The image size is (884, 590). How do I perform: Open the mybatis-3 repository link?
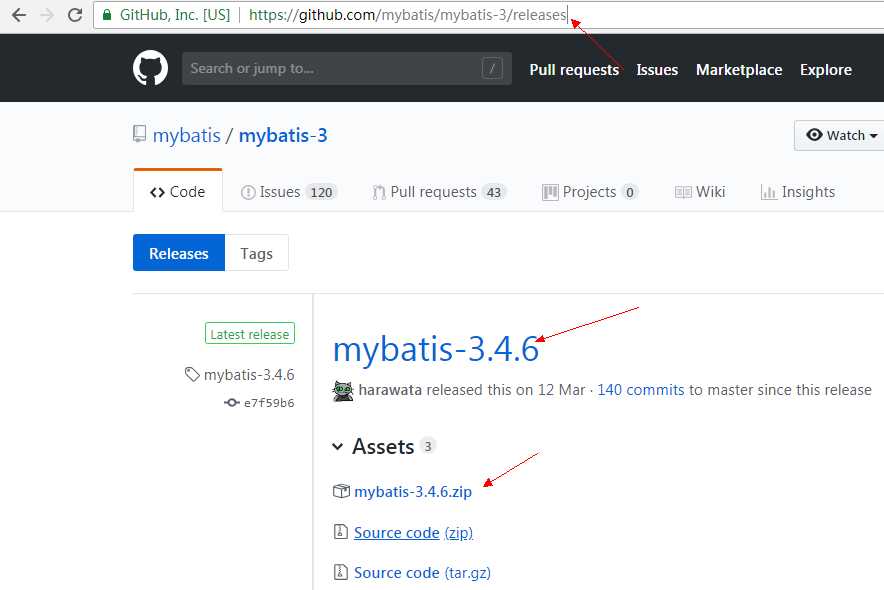coord(283,135)
